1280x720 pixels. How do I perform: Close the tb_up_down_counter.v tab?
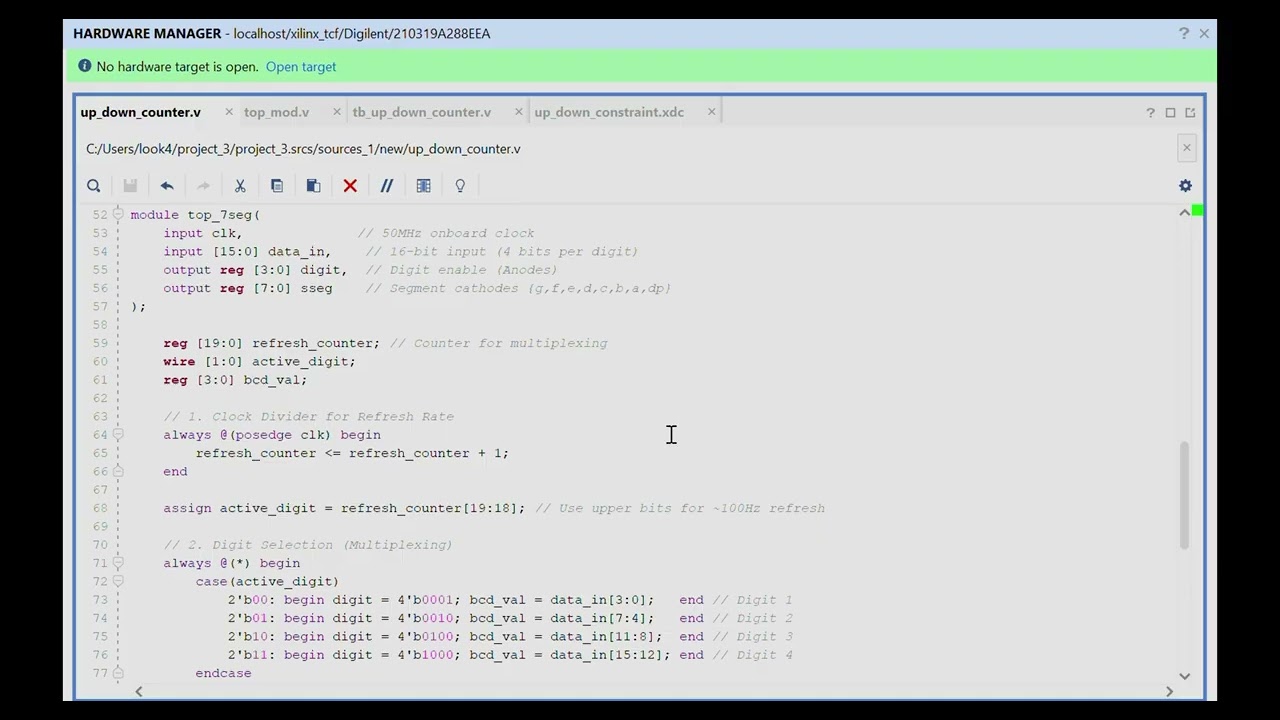[519, 112]
